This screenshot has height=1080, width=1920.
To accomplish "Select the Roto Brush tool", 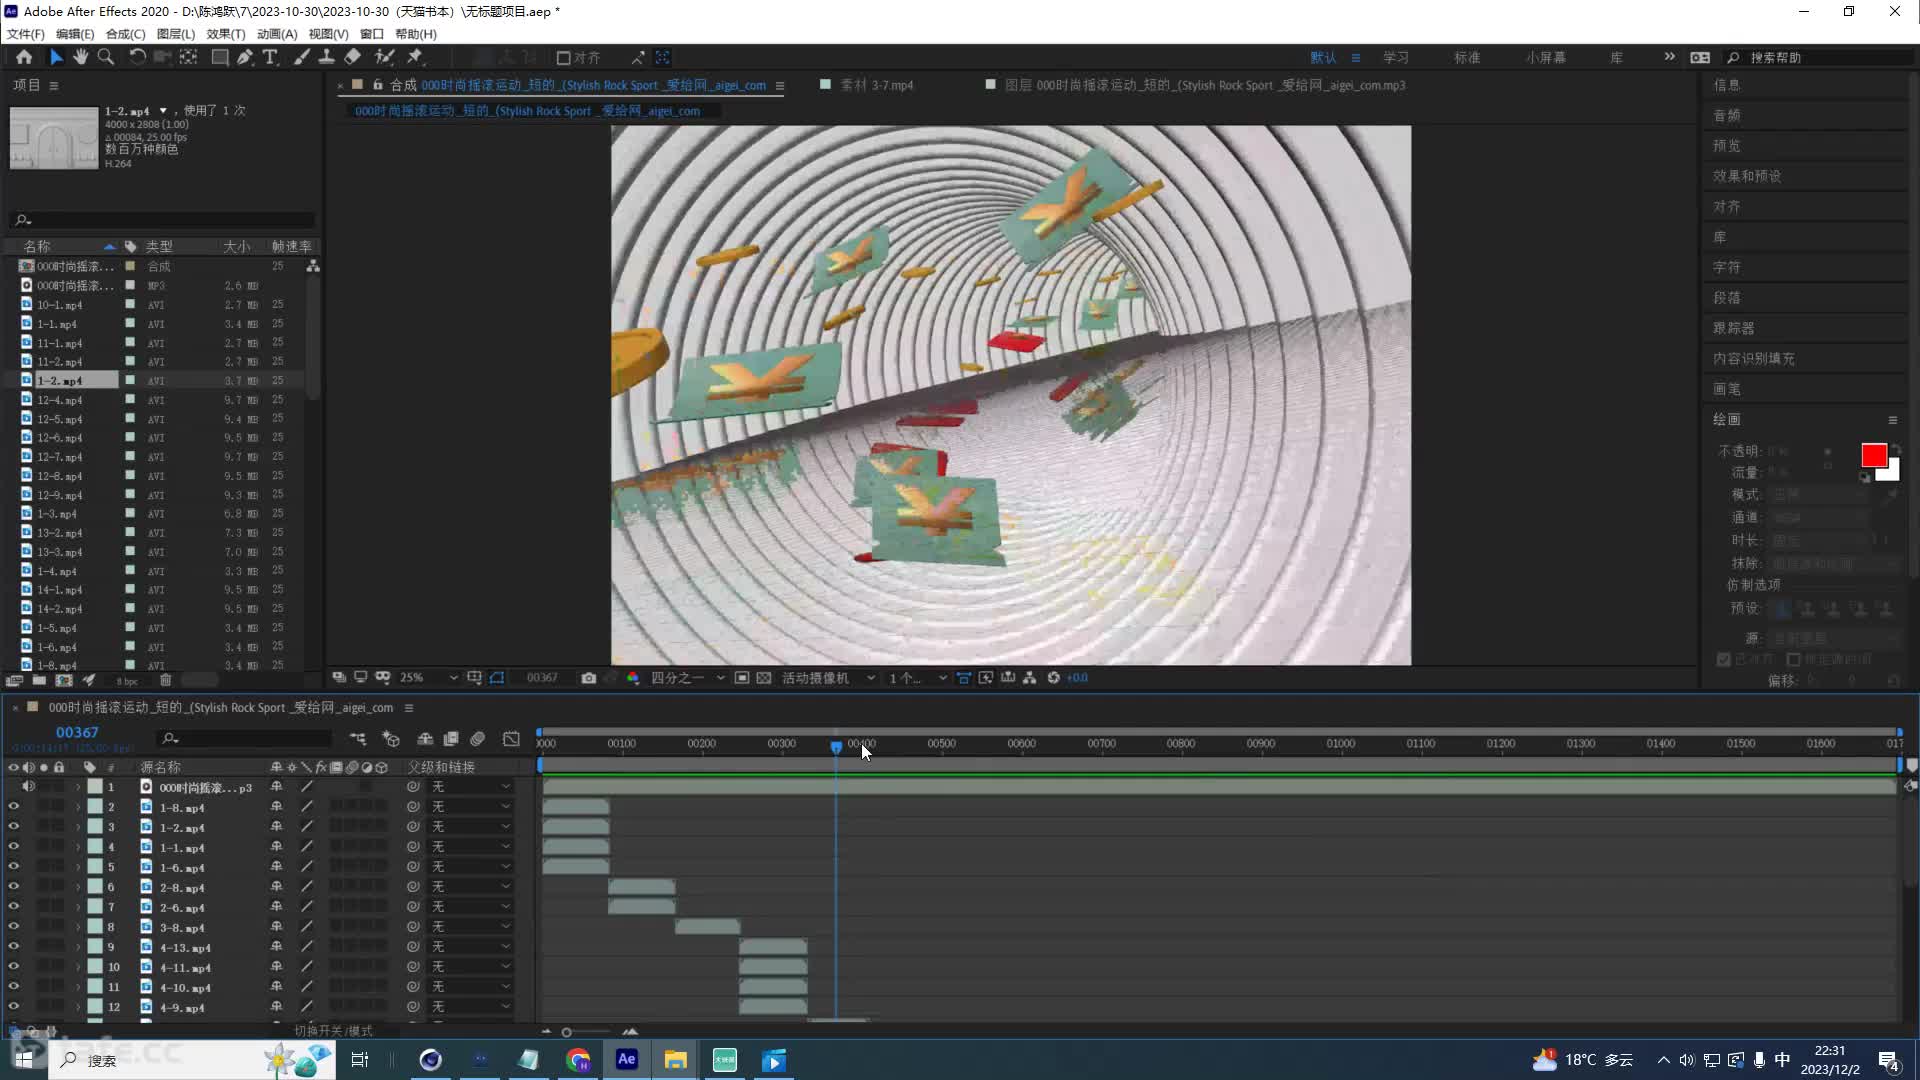I will (x=384, y=57).
